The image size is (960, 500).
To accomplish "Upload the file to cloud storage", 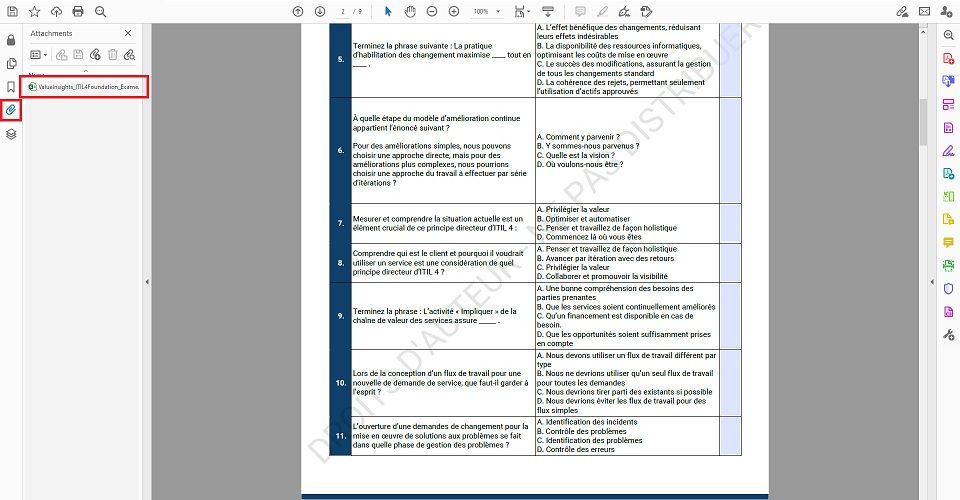I will pyautogui.click(x=56, y=11).
